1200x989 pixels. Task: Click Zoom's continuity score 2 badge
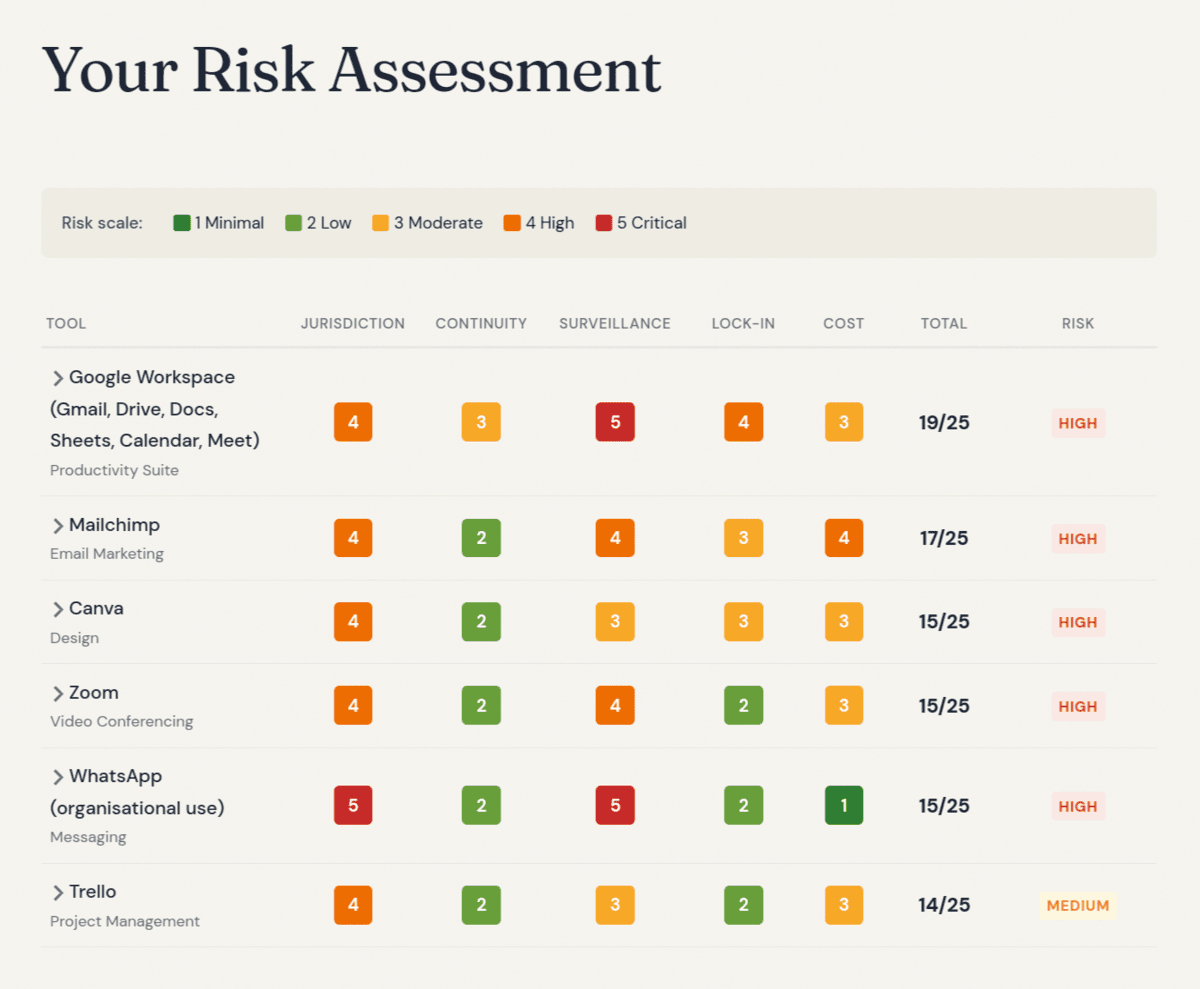(x=481, y=705)
